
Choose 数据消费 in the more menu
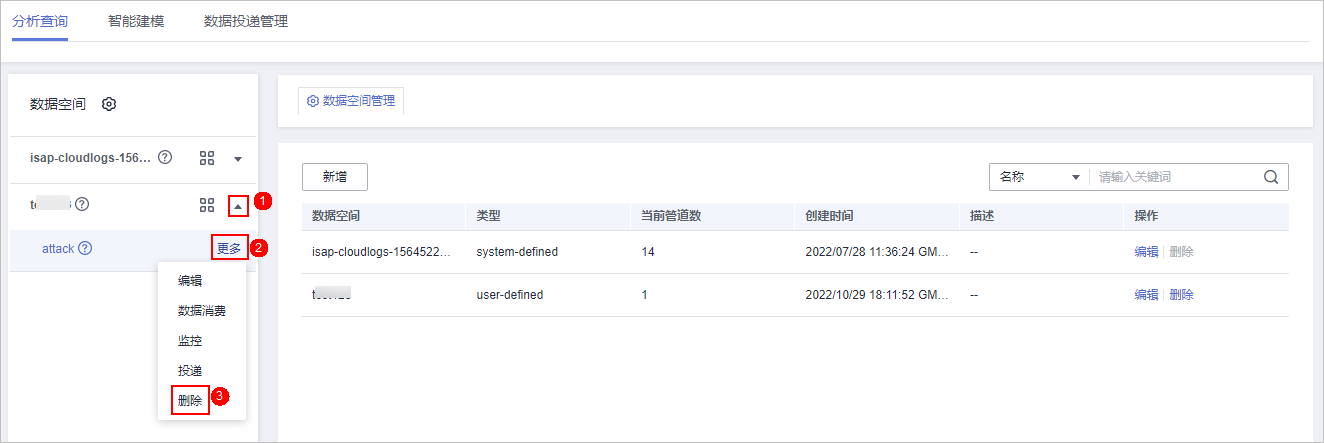[201, 311]
